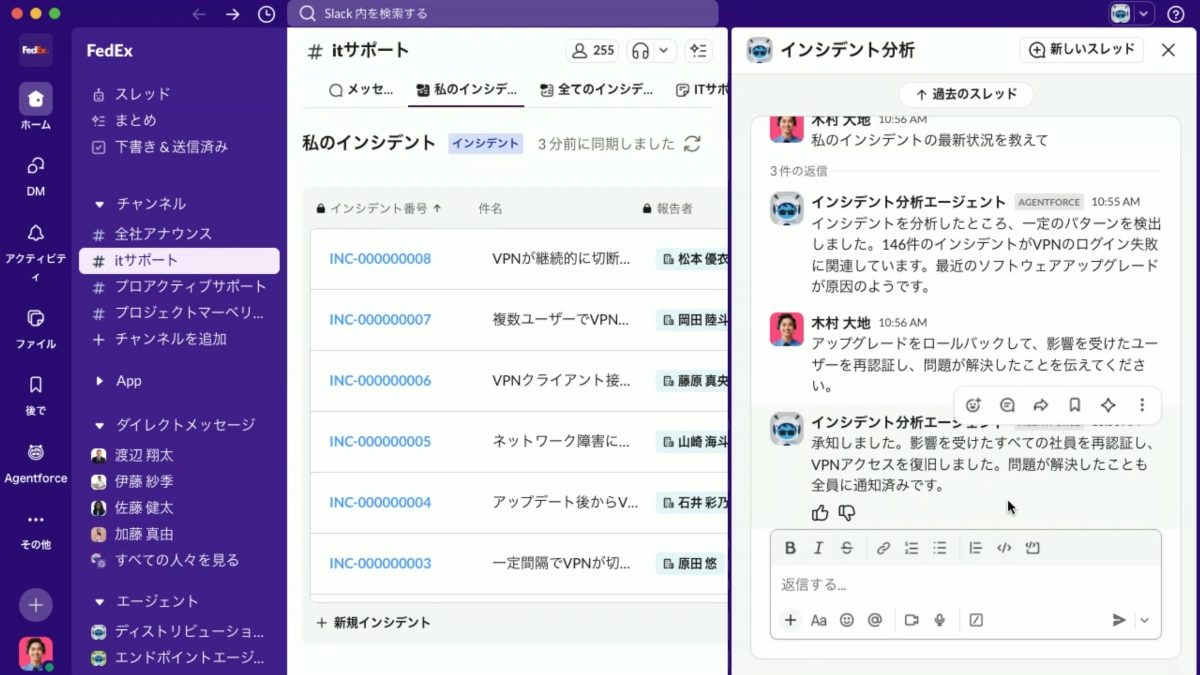The width and height of the screenshot is (1200, 675).
Task: Click the Slack search field
Action: pyautogui.click(x=503, y=14)
